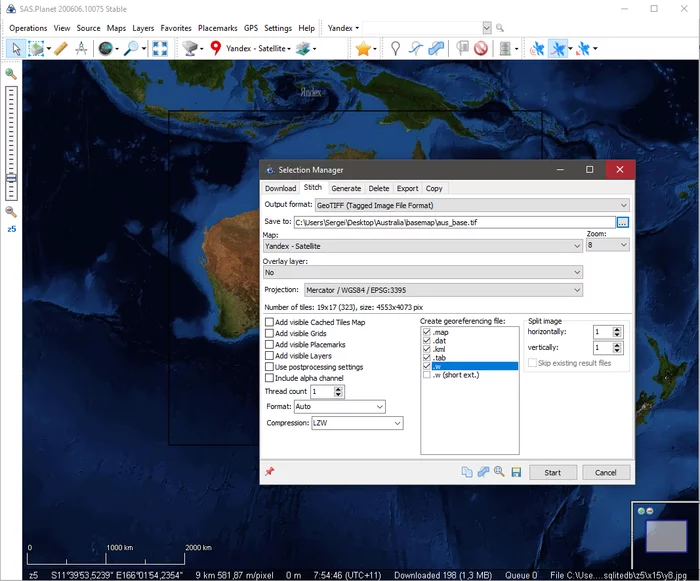Open the magnifier search tool in toolbar
The image size is (700, 581).
pyautogui.click(x=131, y=48)
